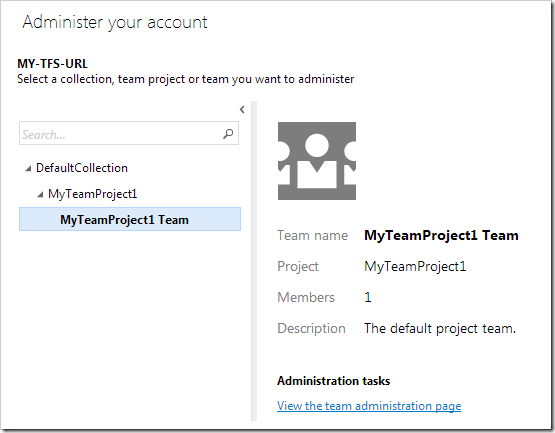Collapse the DefaultCollection tree node
Image resolution: width=555 pixels, height=433 pixels.
tap(28, 169)
